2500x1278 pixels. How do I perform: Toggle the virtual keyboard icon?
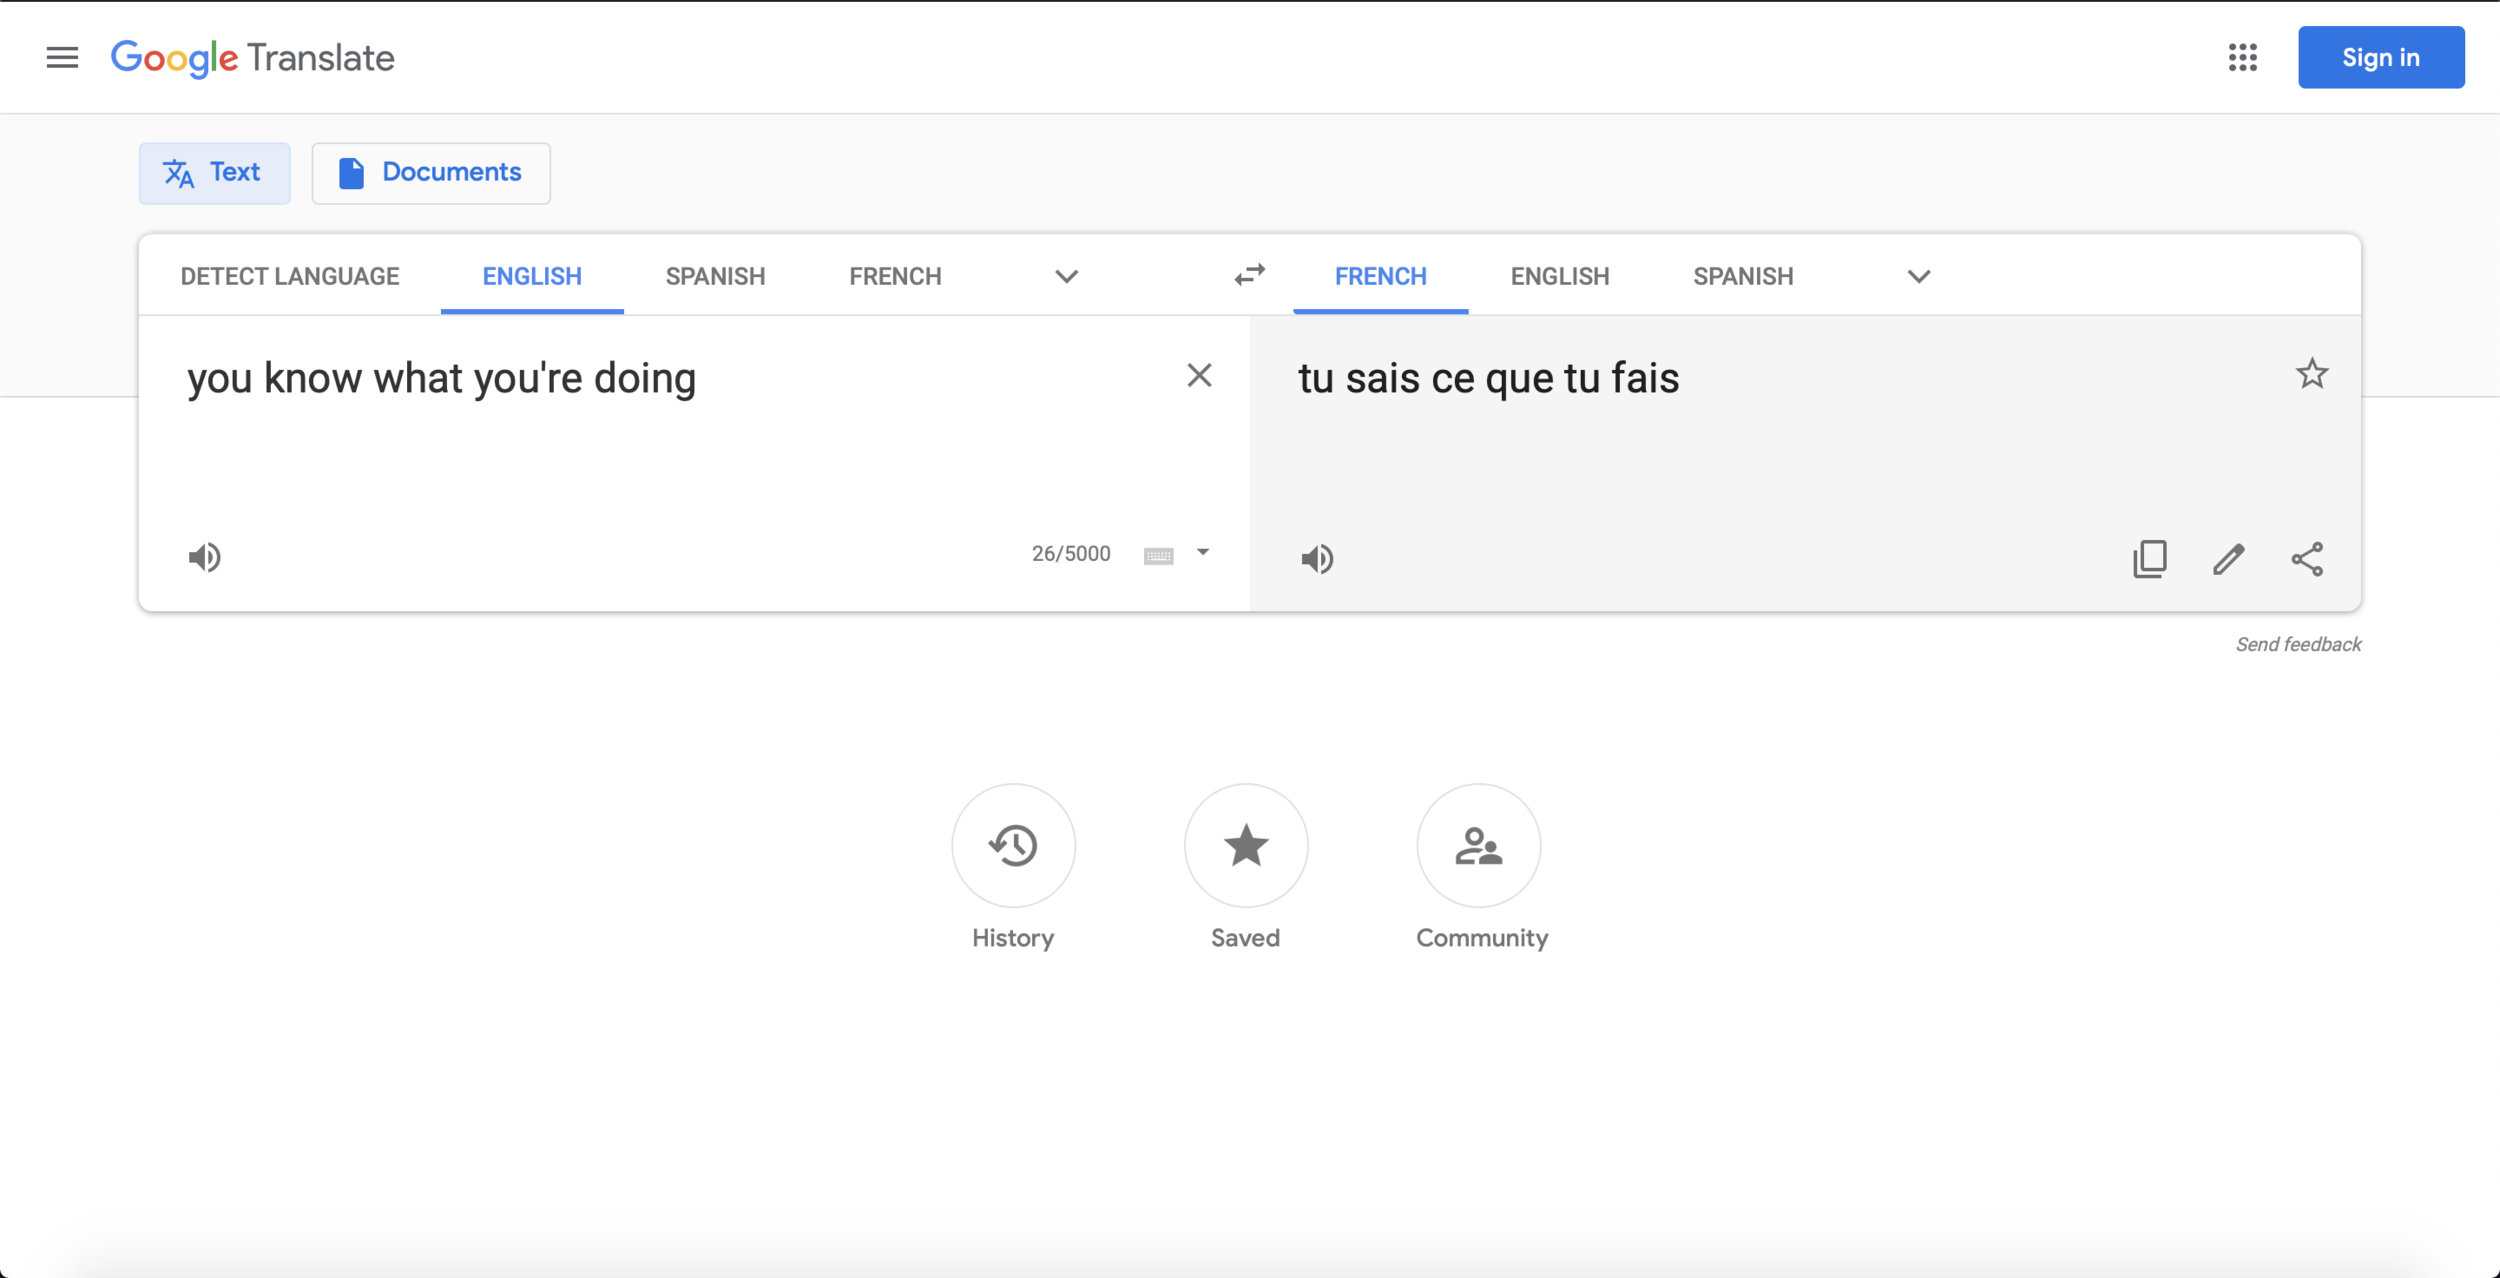pyautogui.click(x=1158, y=556)
